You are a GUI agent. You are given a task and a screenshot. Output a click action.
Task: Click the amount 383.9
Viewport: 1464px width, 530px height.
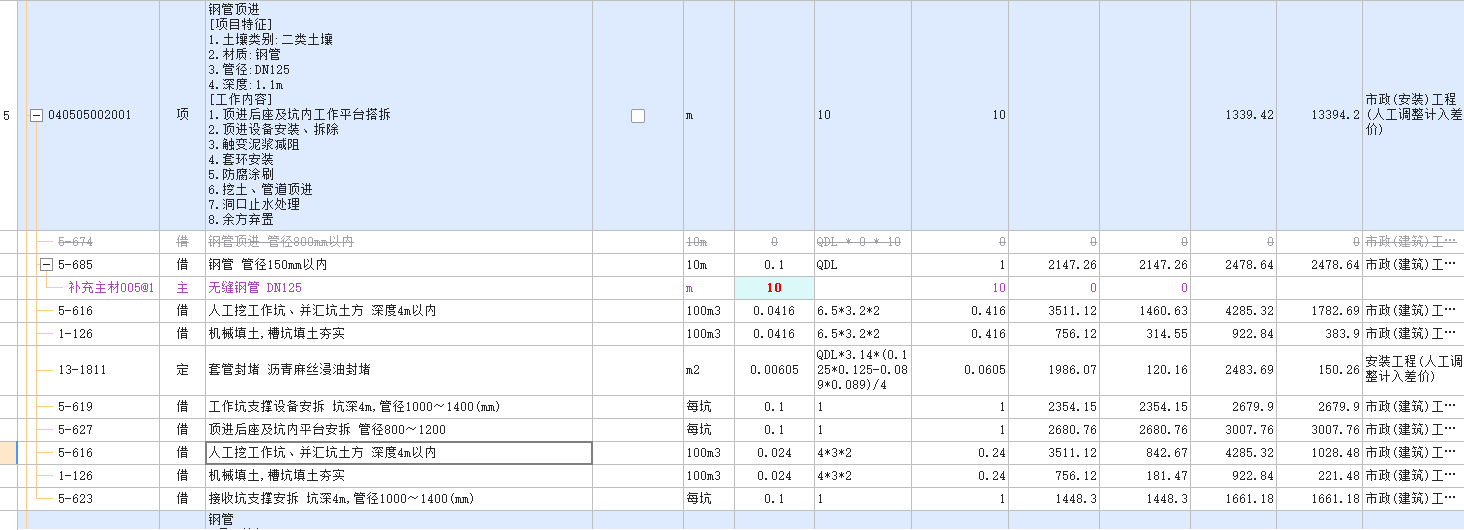point(1342,334)
